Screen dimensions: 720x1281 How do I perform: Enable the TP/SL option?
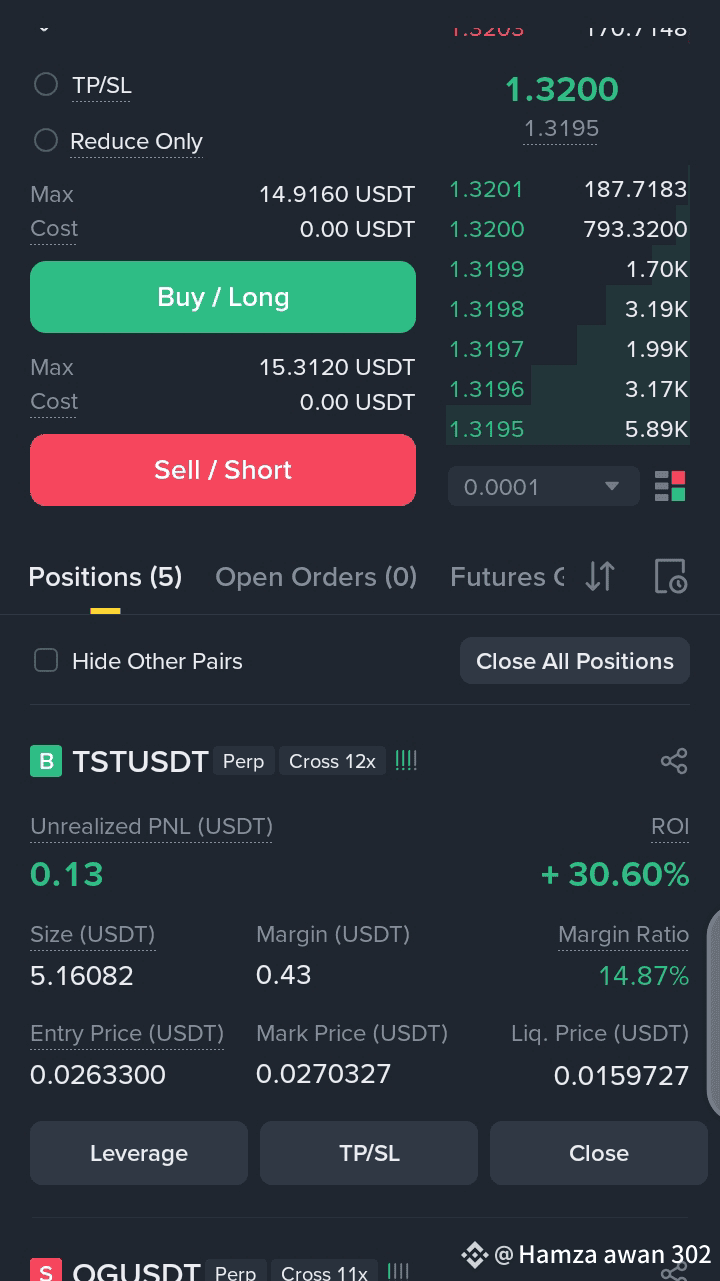[x=46, y=85]
